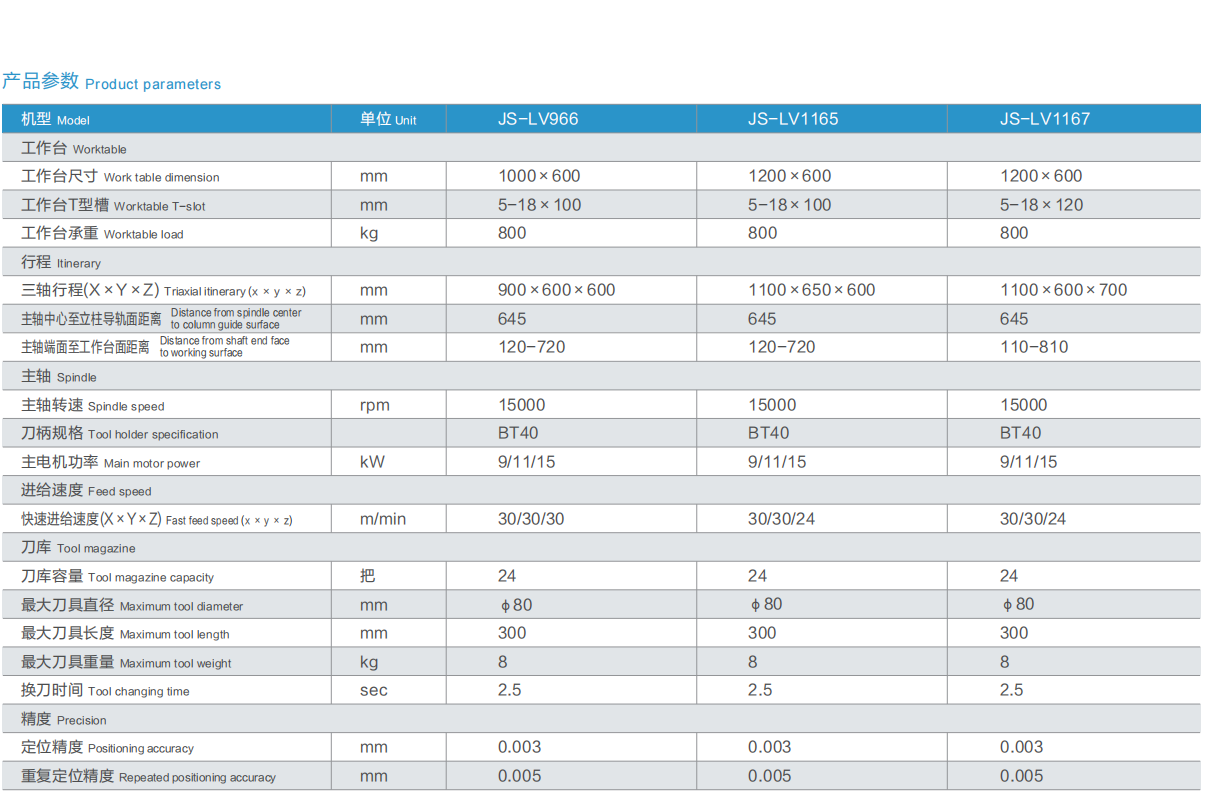Viewport: 1205px width, 793px height.
Task: Click the Worktable section row
Action: pyautogui.click(x=74, y=148)
